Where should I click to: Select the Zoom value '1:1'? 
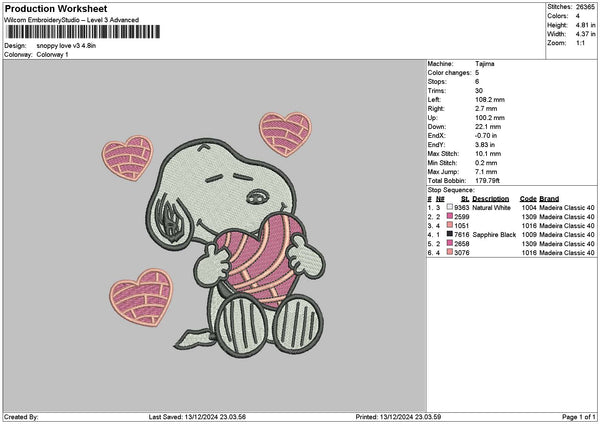[x=580, y=43]
